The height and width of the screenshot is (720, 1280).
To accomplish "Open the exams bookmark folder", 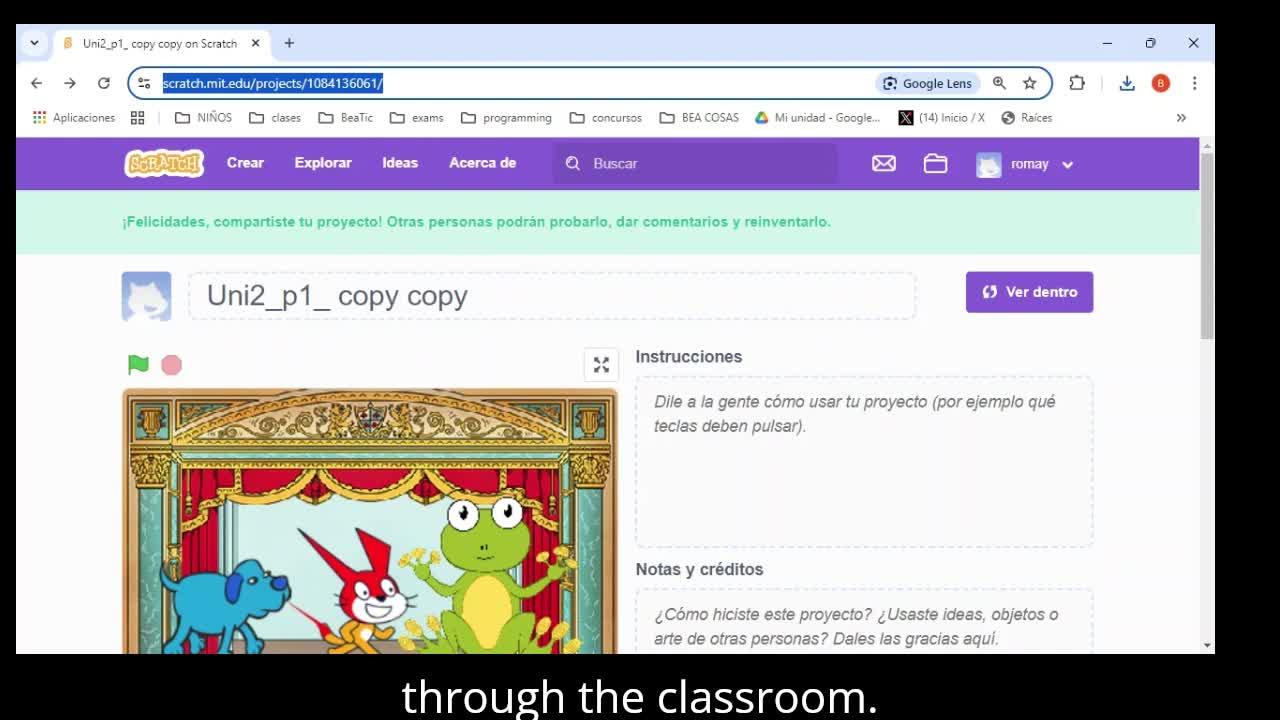I will pos(417,117).
